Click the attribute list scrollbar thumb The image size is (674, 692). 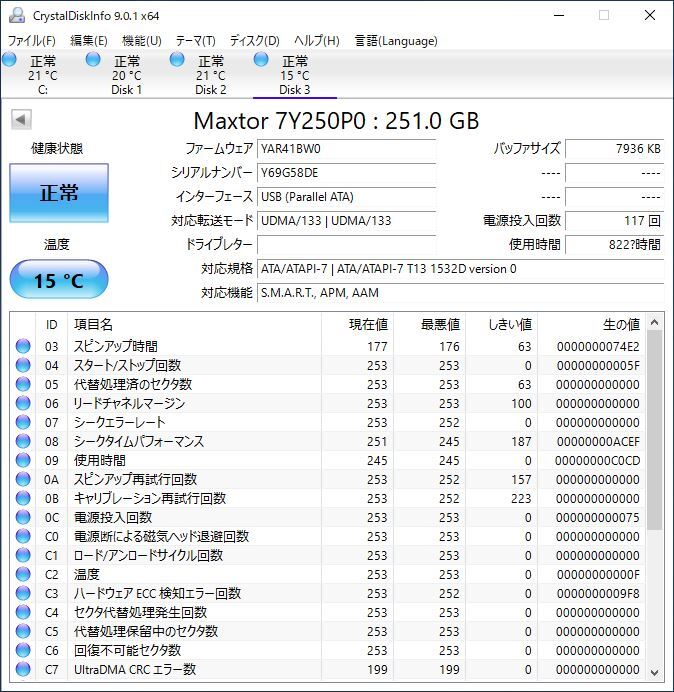655,430
